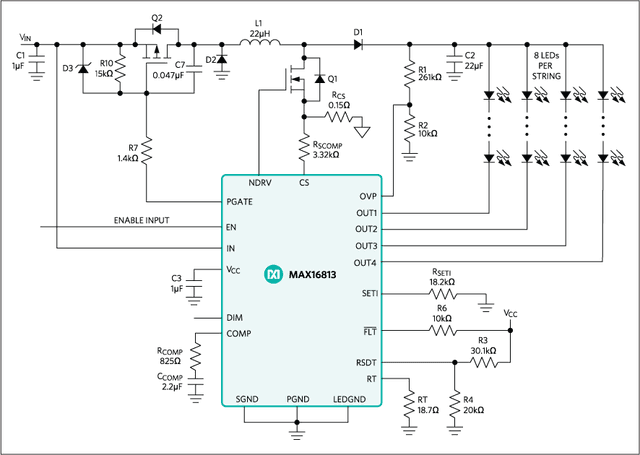
Task: Click the R4 20kΩ label
Action: 473,405
